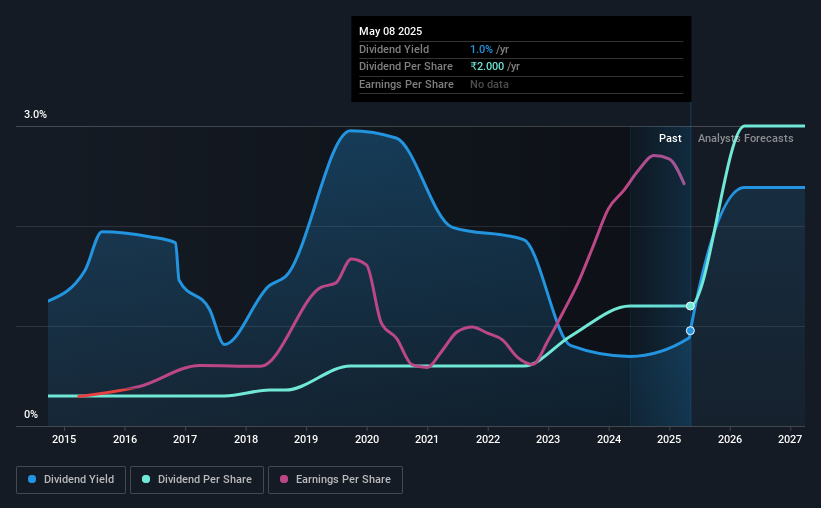This screenshot has height=508, width=821.
Task: Click the 2024 x-axis label
Action: pyautogui.click(x=609, y=439)
